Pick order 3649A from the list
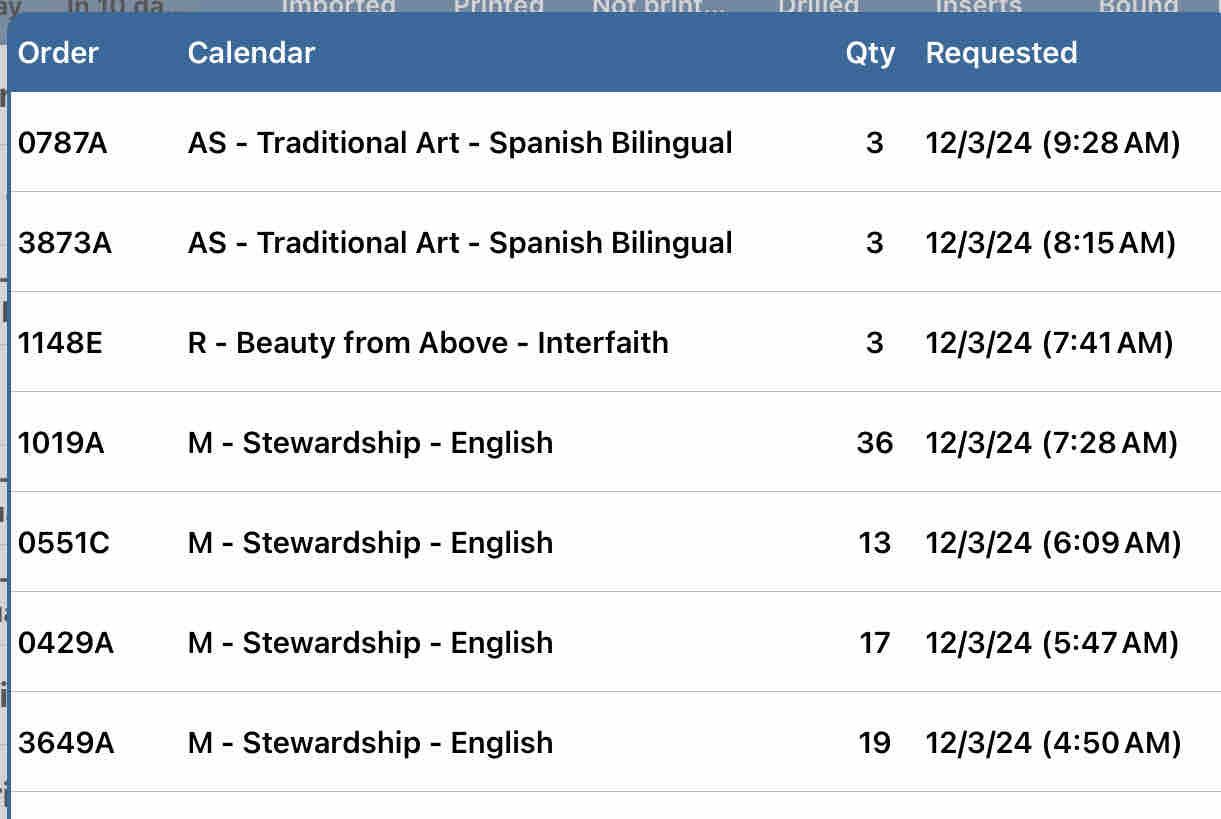The image size is (1221, 819). tap(66, 743)
